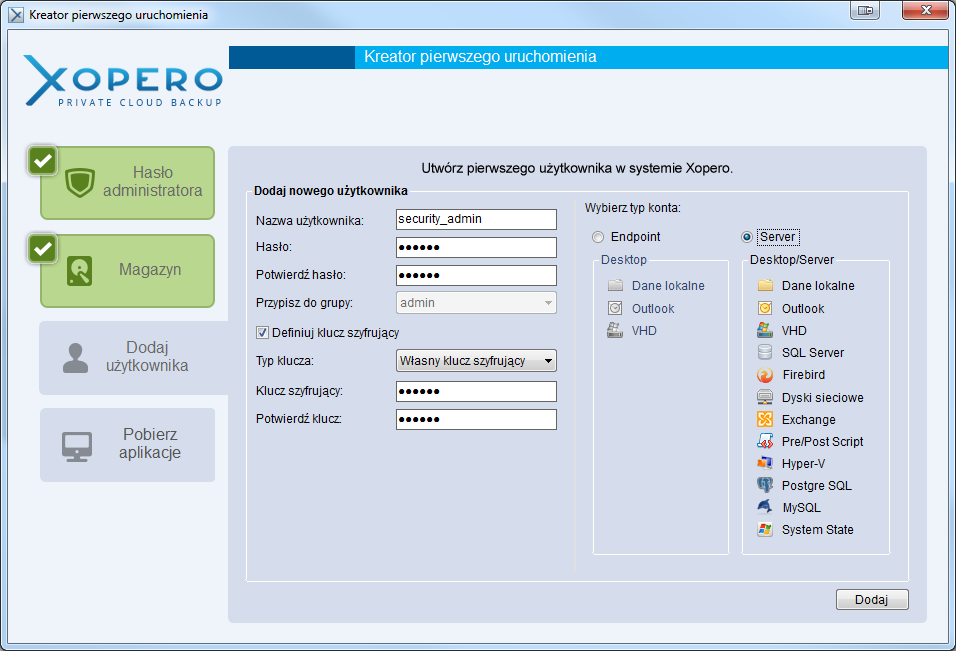Select the Server account type radio button
The width and height of the screenshot is (956, 651).
pyautogui.click(x=747, y=237)
